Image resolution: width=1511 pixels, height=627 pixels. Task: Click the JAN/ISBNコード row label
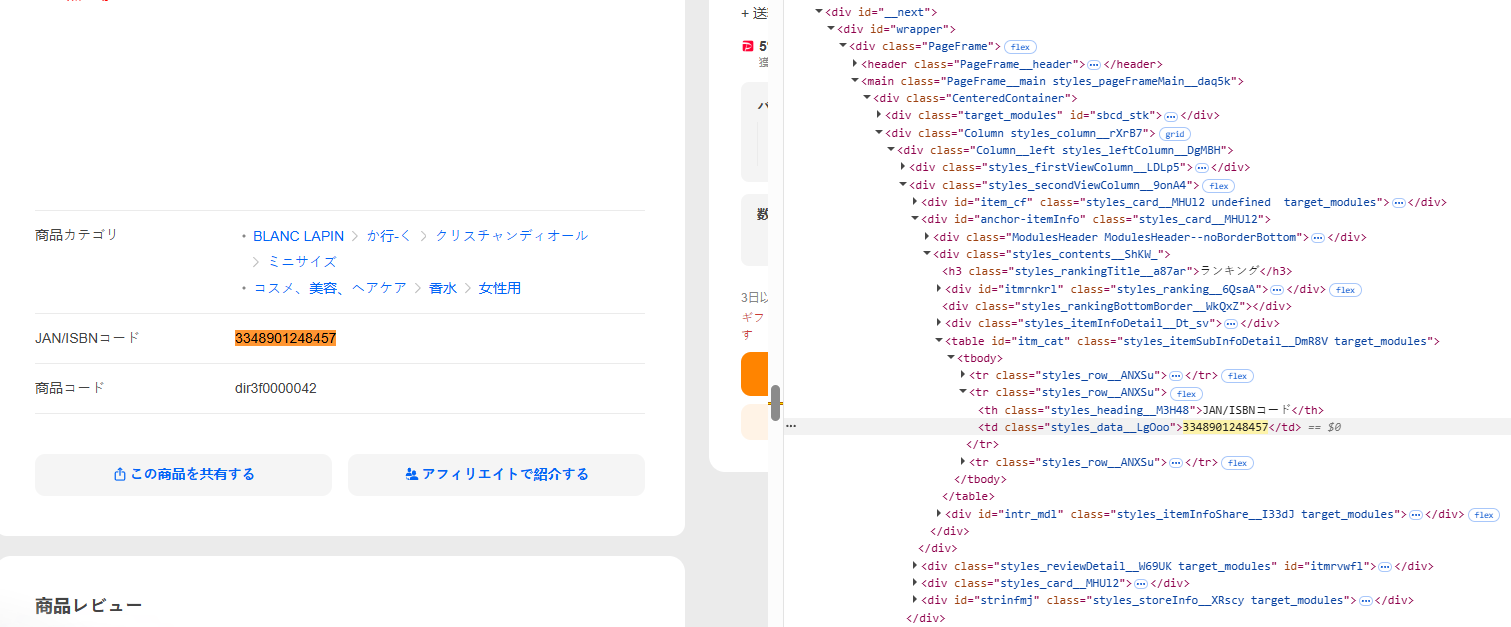point(87,338)
